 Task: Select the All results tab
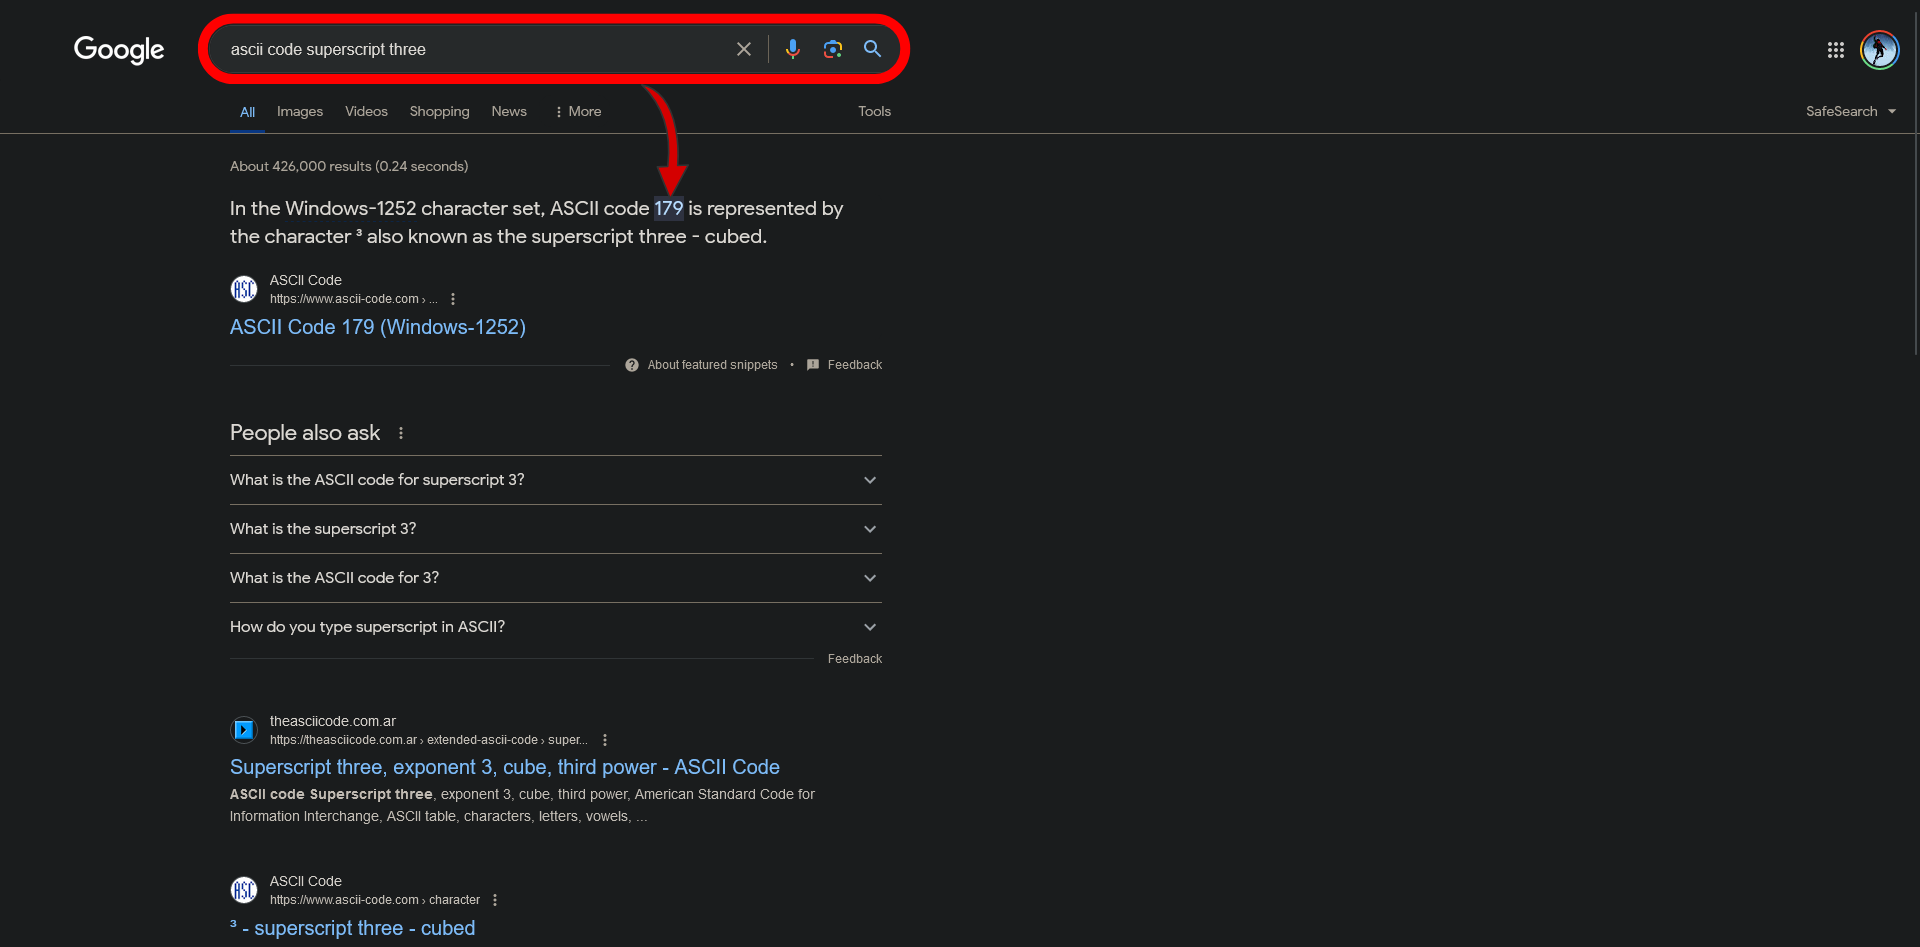(x=248, y=112)
